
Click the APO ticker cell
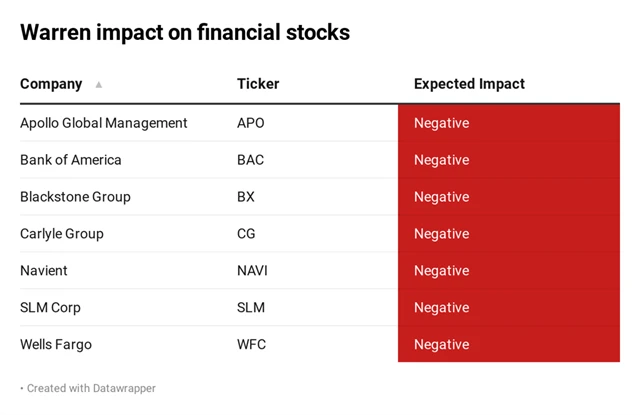coord(251,123)
